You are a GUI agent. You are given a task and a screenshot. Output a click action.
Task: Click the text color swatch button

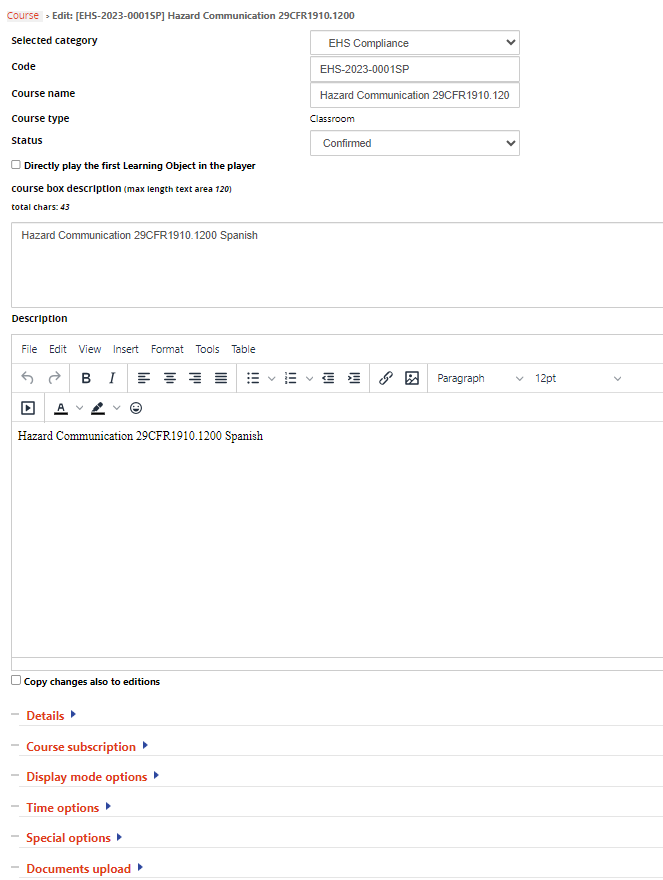click(61, 408)
